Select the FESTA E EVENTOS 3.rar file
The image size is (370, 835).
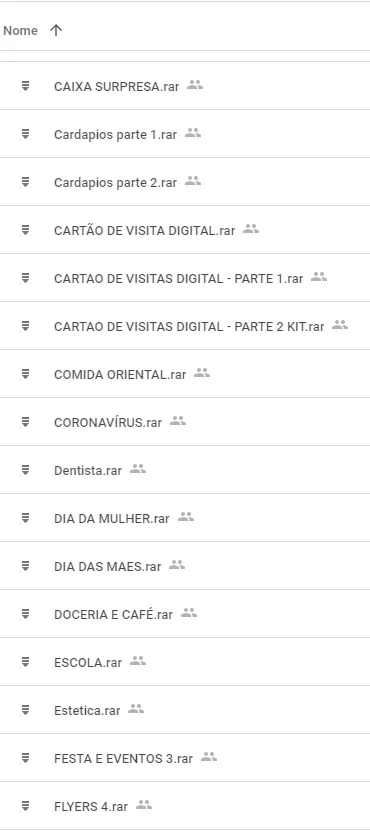click(185, 757)
